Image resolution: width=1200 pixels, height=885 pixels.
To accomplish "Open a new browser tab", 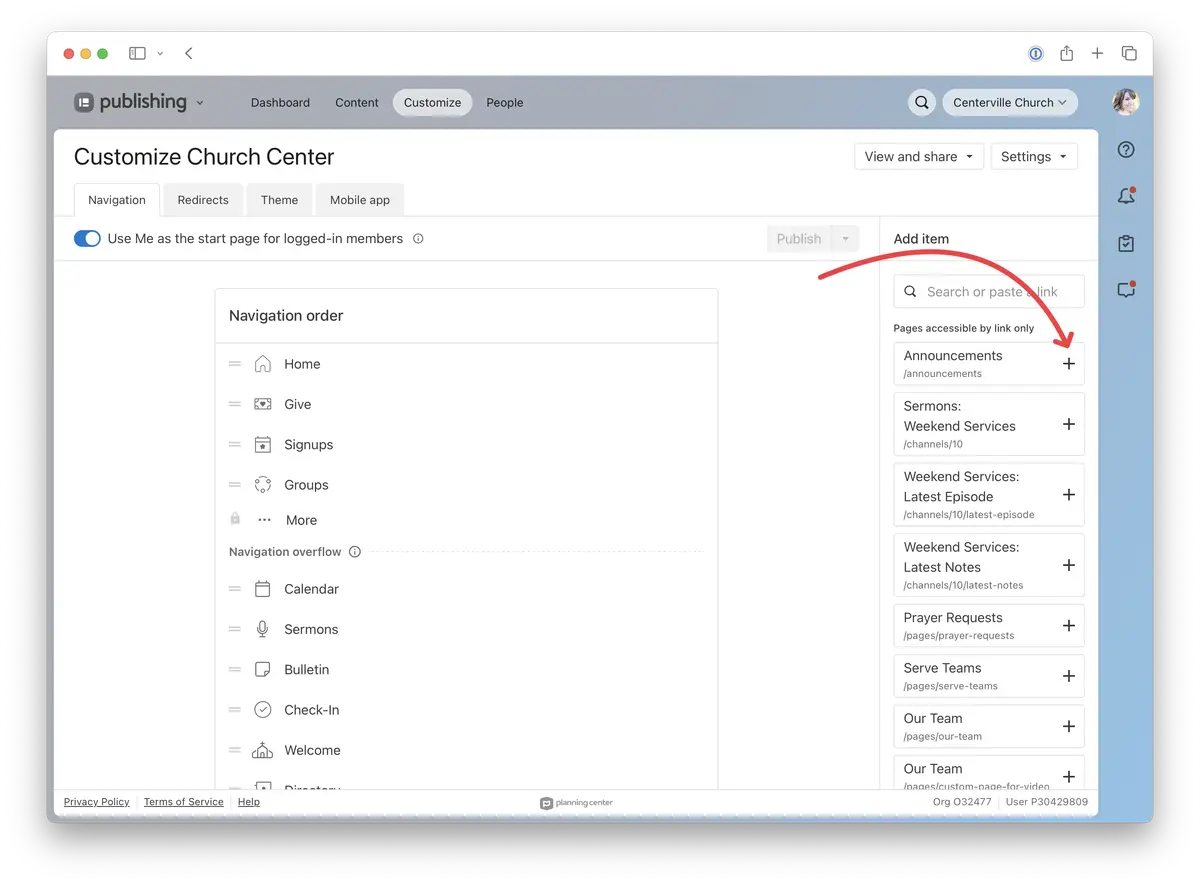I will coord(1097,53).
